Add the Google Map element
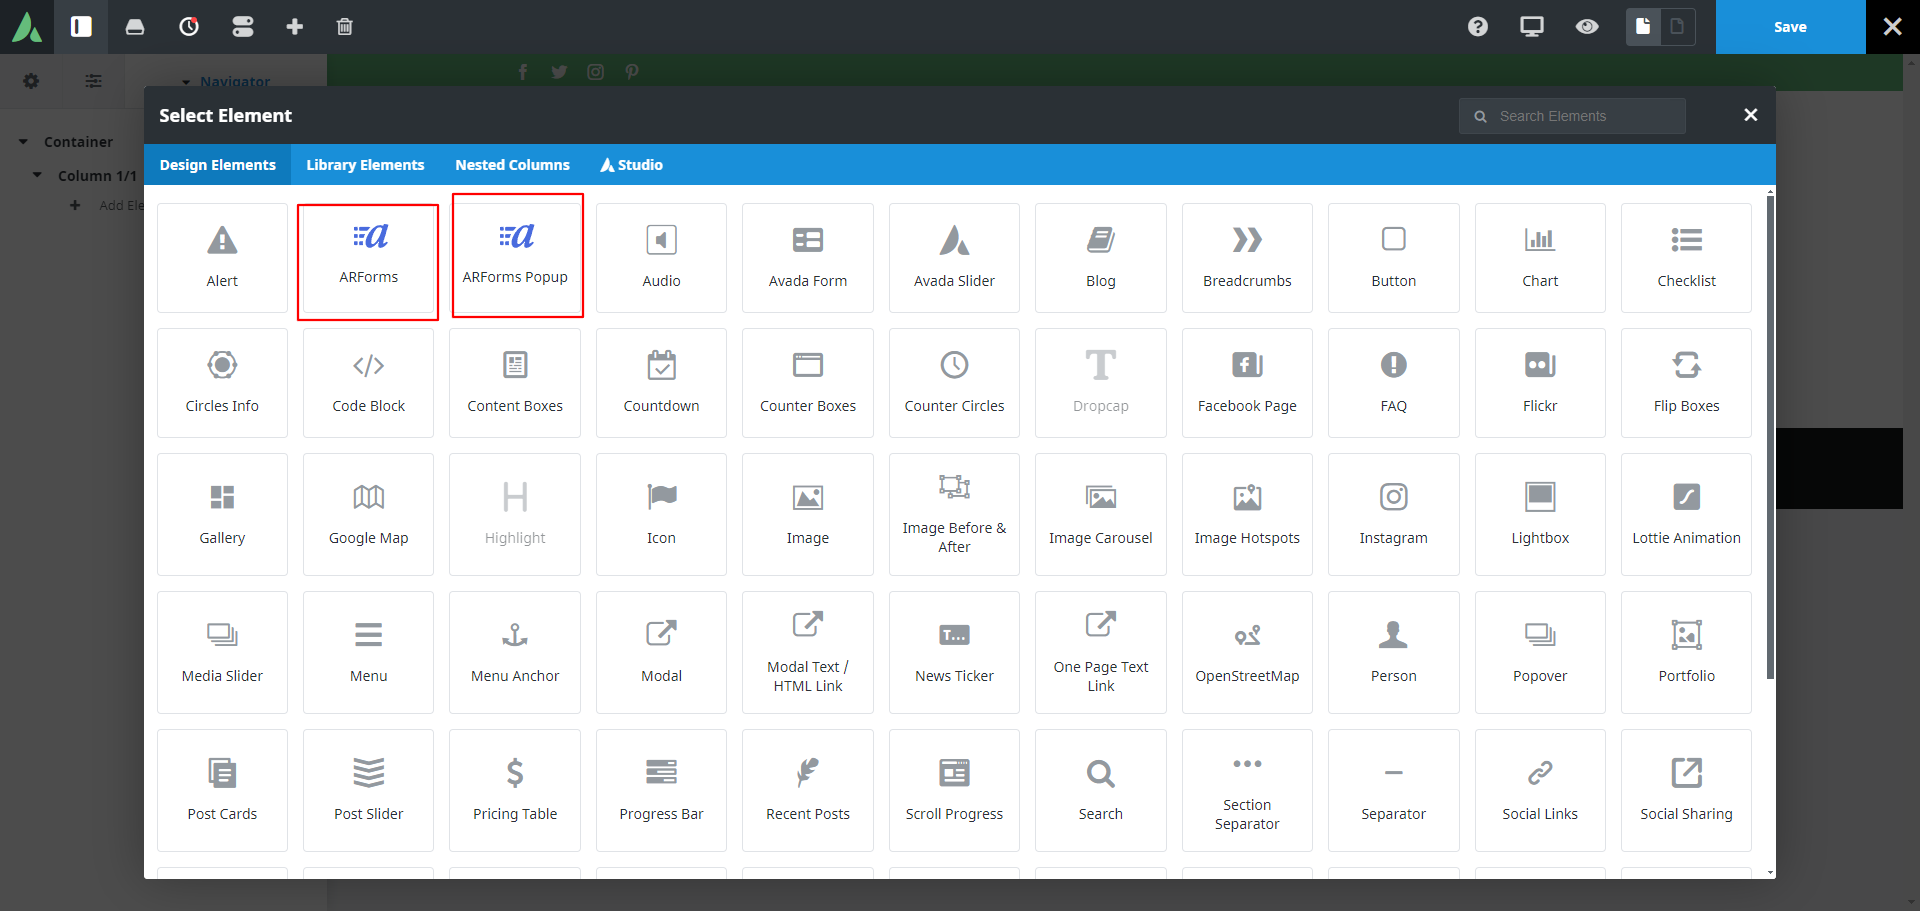Viewport: 1920px width, 911px height. [x=368, y=514]
